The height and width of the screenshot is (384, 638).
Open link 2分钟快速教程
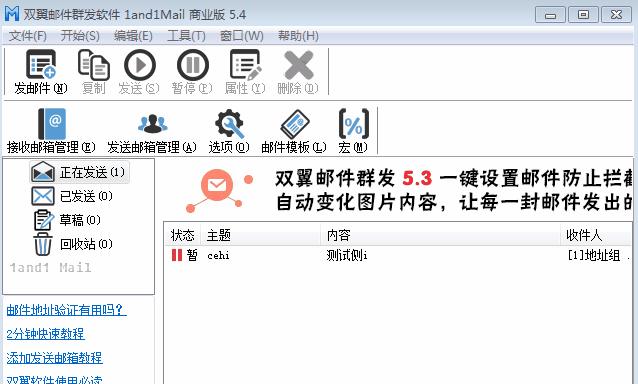(46, 334)
